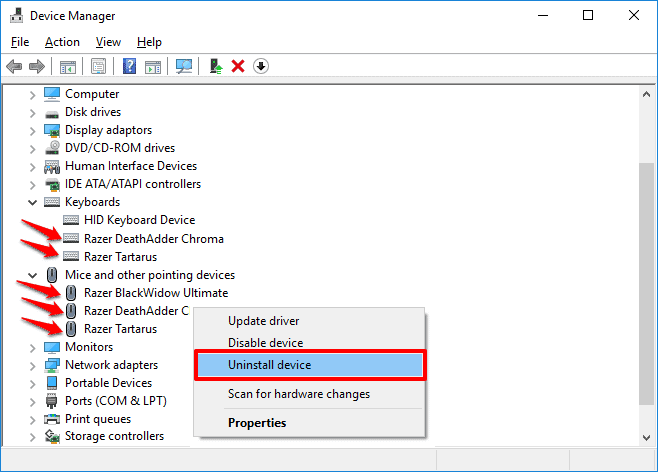The height and width of the screenshot is (472, 658).
Task: Click the Keyboards category keyboard icon
Action: point(52,202)
